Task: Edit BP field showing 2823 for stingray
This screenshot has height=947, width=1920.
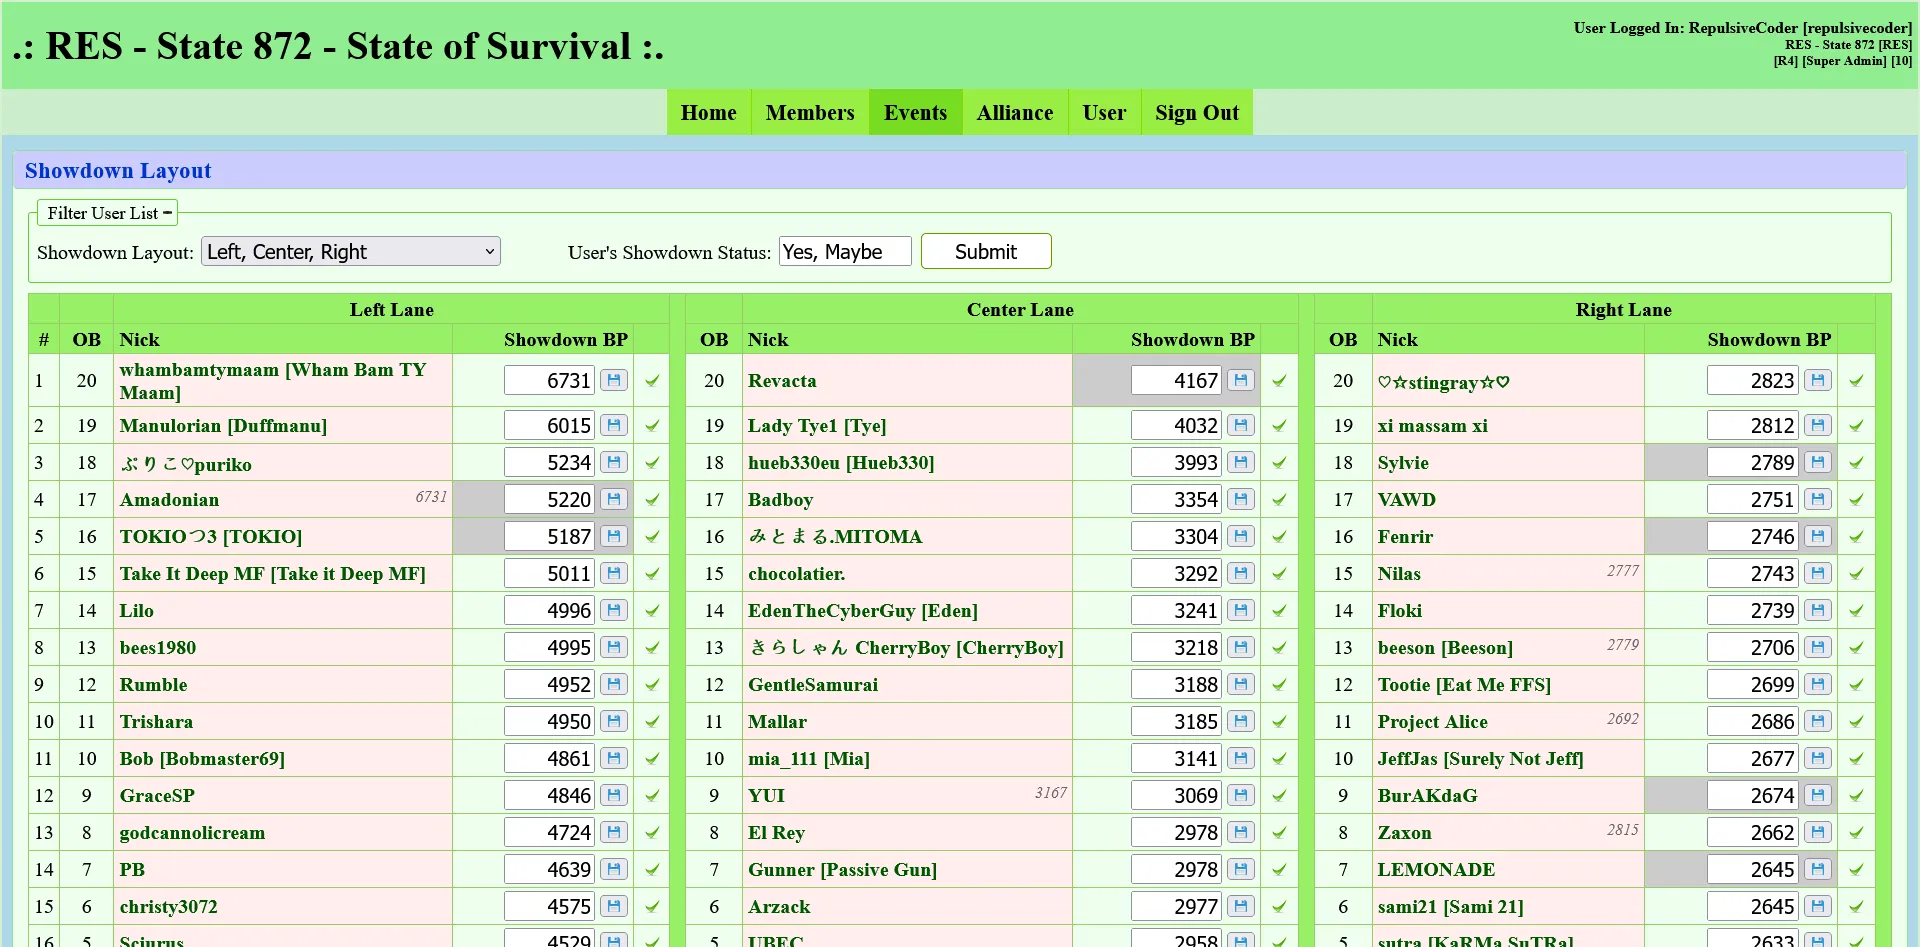Action: coord(1753,380)
